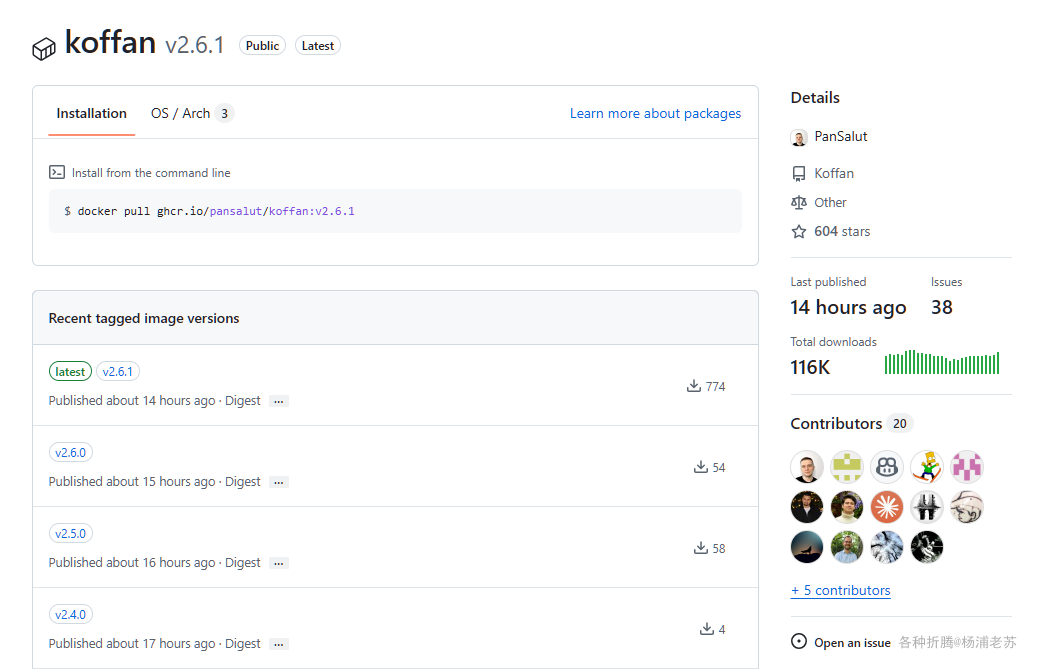Screen dimensions: 1038x669
Task: Click the 604 stars text
Action: click(x=842, y=232)
